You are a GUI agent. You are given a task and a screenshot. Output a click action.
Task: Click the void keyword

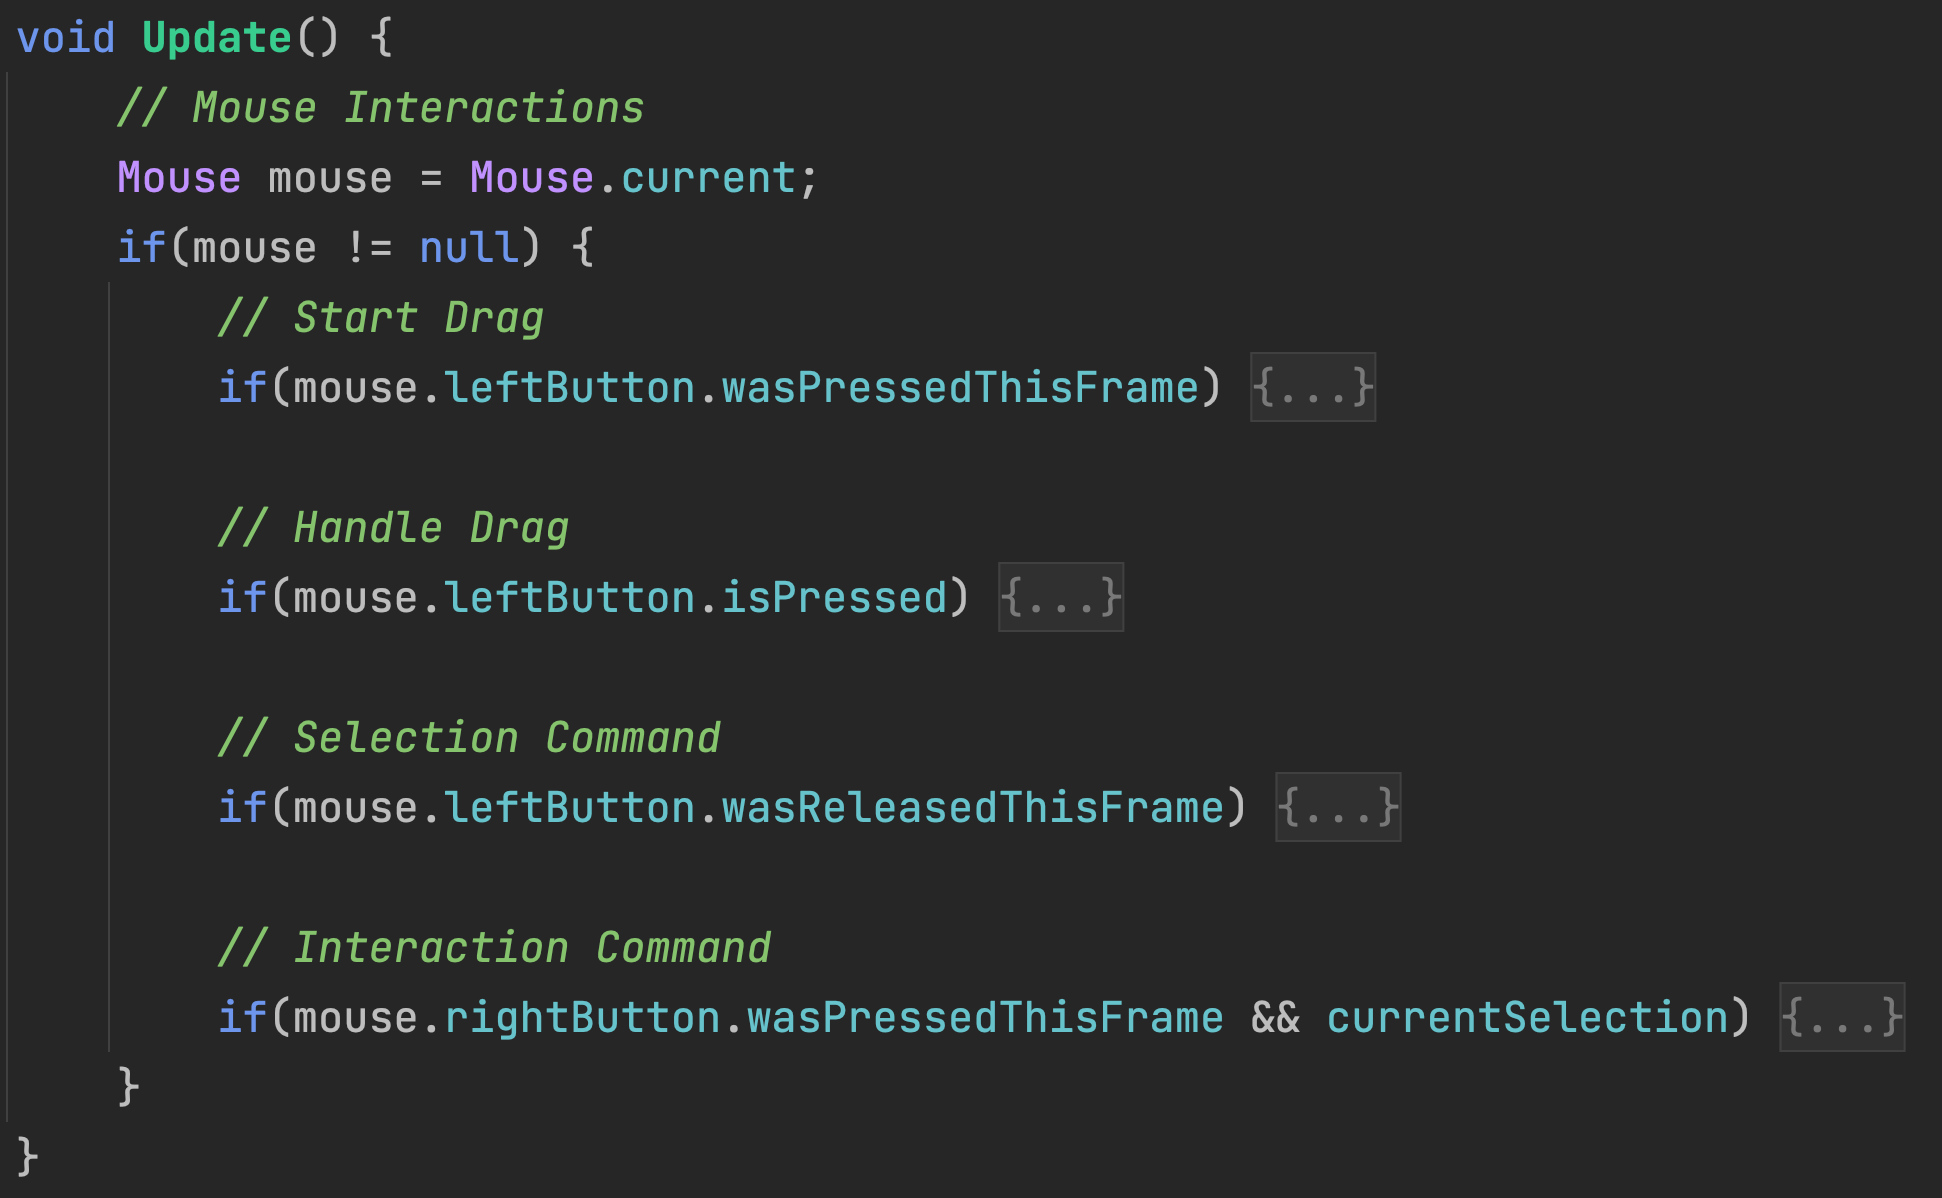pos(66,38)
